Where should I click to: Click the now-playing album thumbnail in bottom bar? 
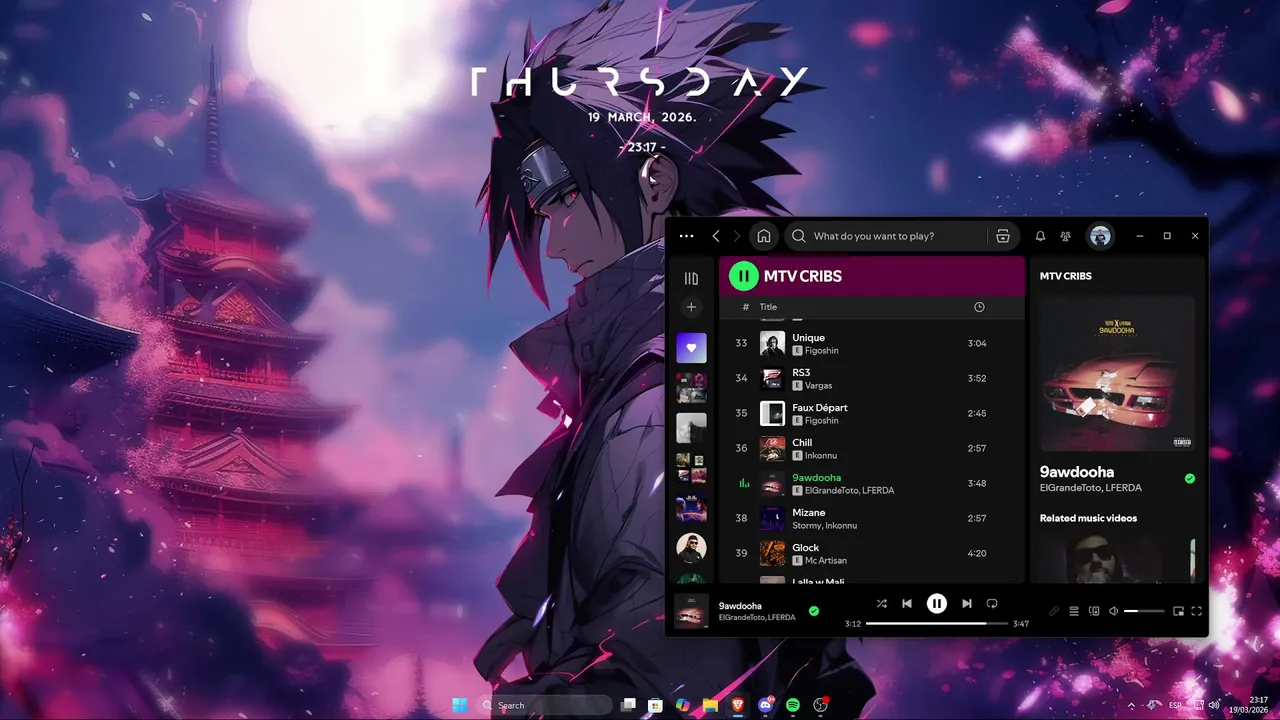pyautogui.click(x=691, y=611)
